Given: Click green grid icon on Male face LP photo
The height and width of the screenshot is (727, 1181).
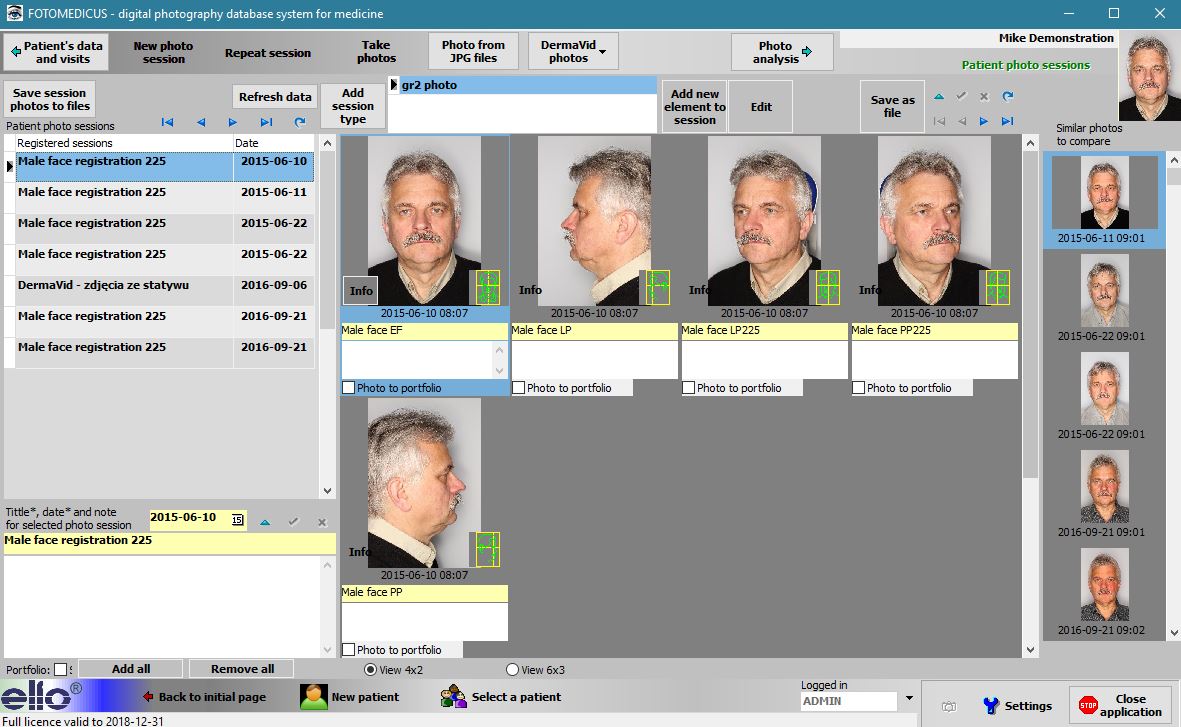Looking at the screenshot, I should click(658, 288).
